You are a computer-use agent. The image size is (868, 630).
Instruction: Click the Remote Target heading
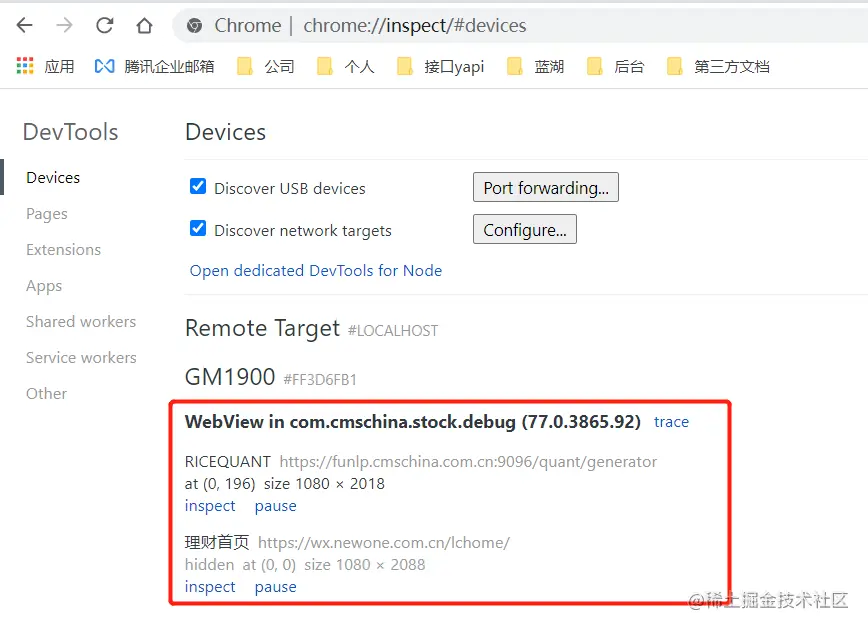pyautogui.click(x=262, y=329)
